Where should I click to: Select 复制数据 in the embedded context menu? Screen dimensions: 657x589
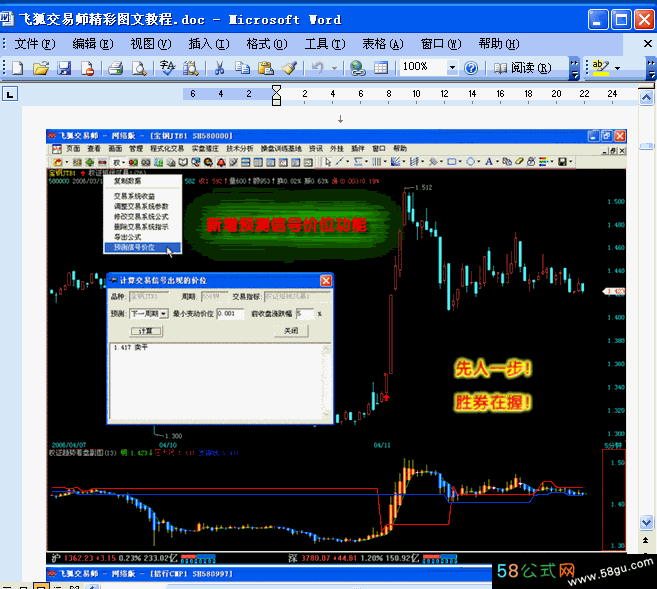(x=142, y=181)
